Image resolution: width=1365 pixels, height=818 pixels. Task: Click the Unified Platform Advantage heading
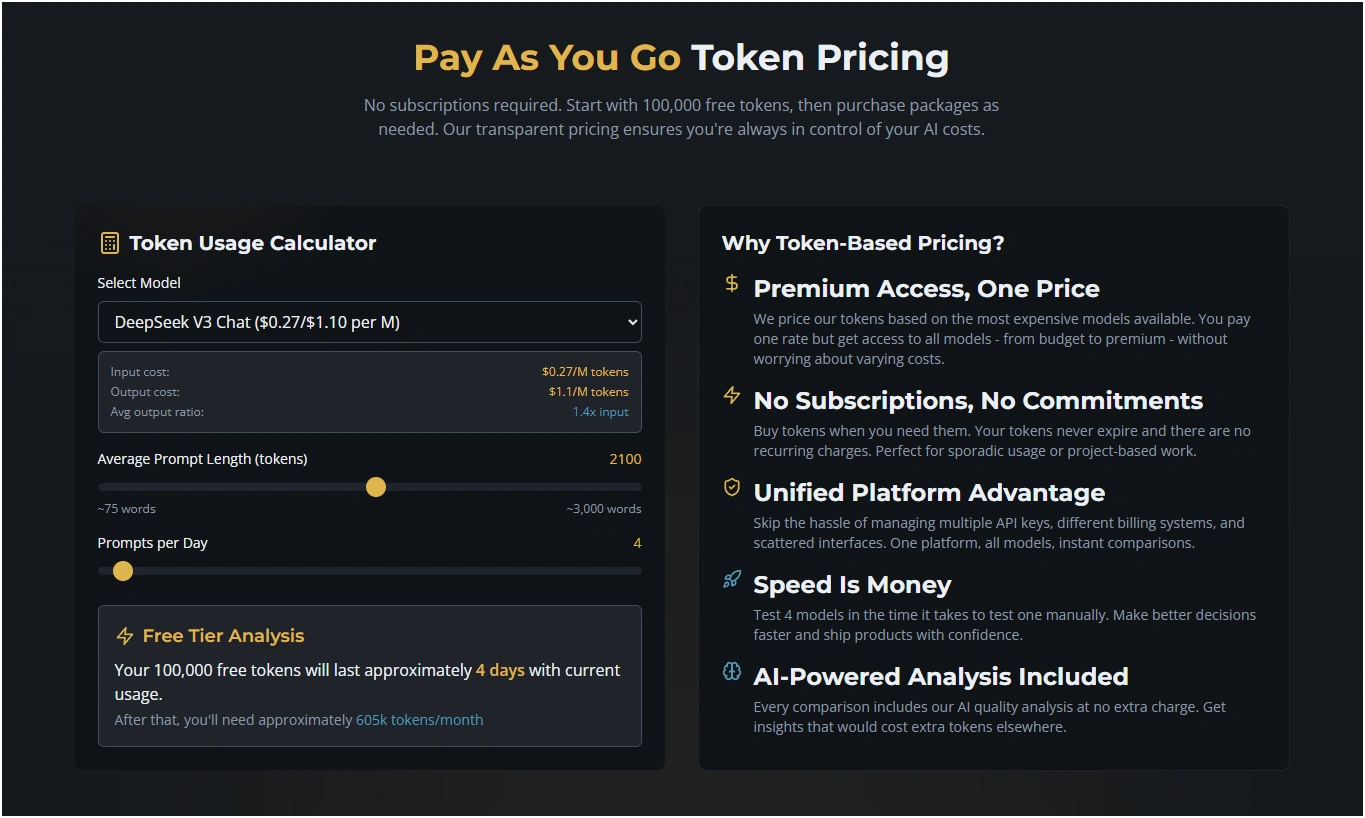(929, 493)
